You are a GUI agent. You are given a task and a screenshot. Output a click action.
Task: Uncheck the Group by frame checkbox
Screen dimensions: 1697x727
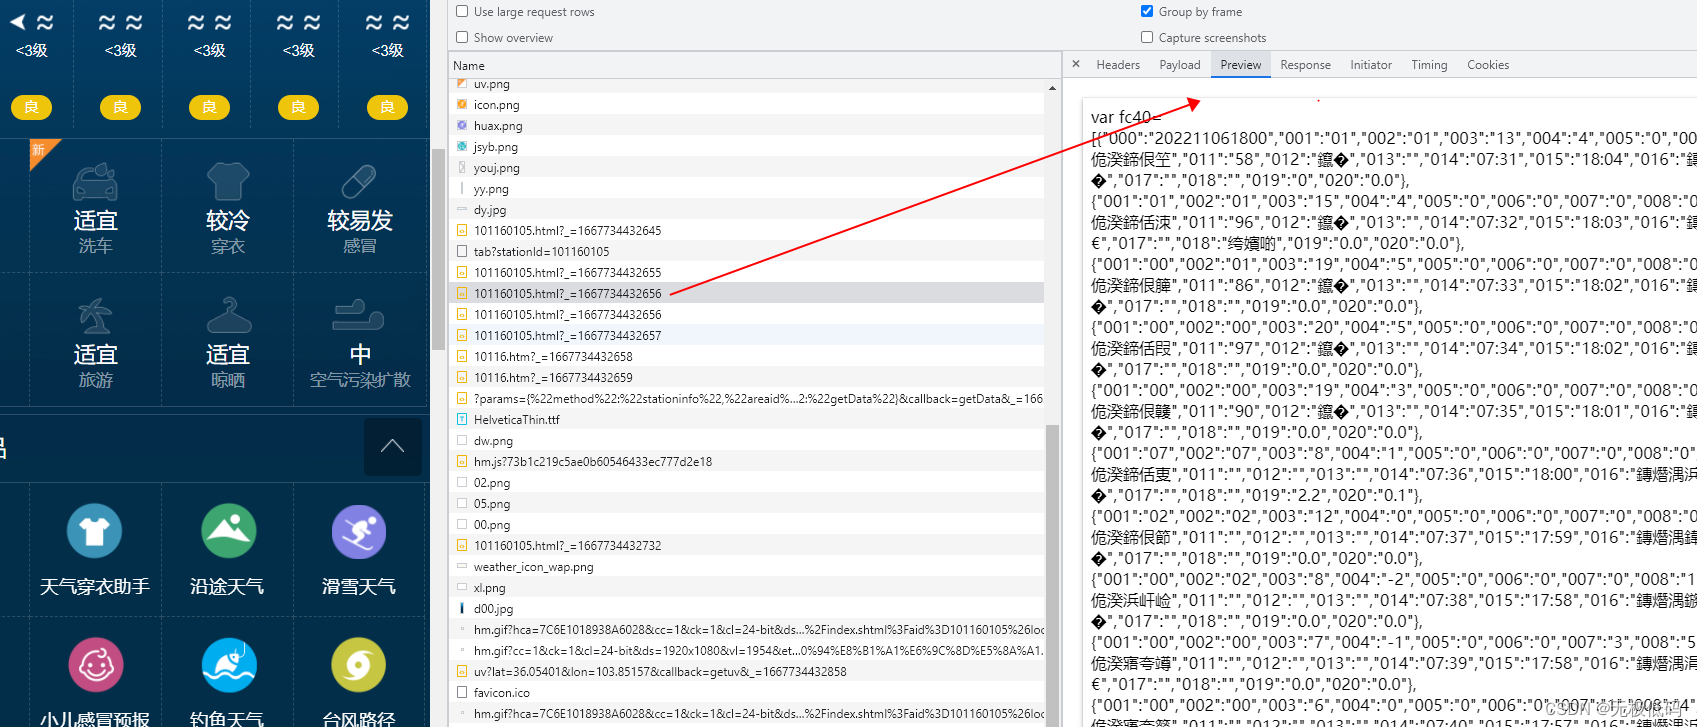[1147, 11]
